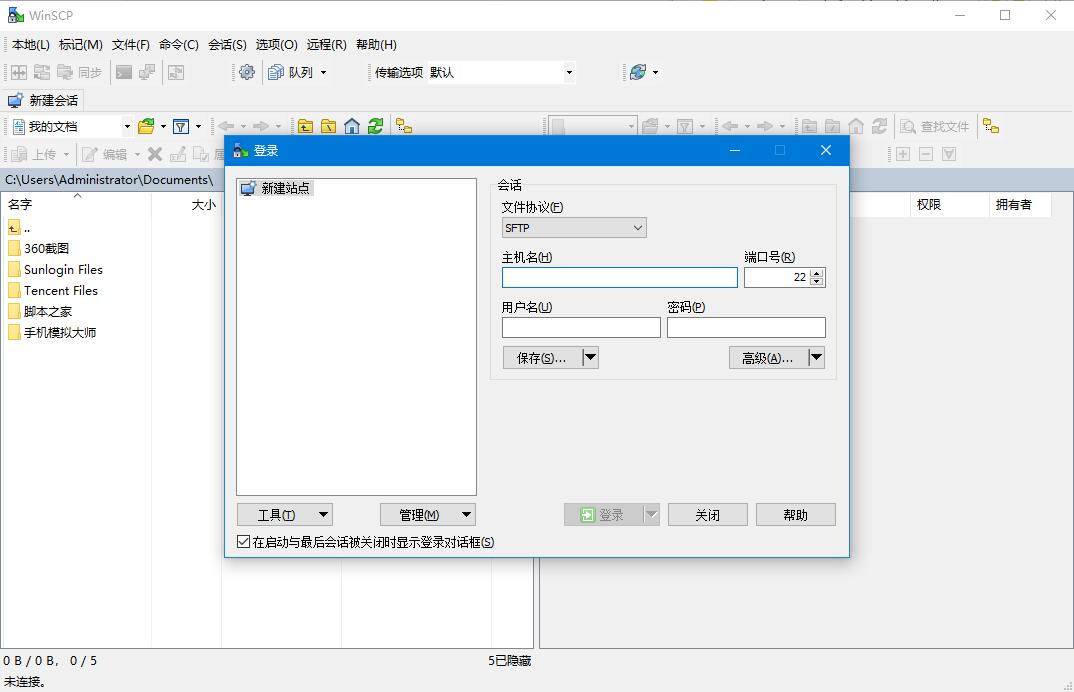Toggle local panel directory tree icon
This screenshot has width=1074, height=692.
[x=404, y=126]
